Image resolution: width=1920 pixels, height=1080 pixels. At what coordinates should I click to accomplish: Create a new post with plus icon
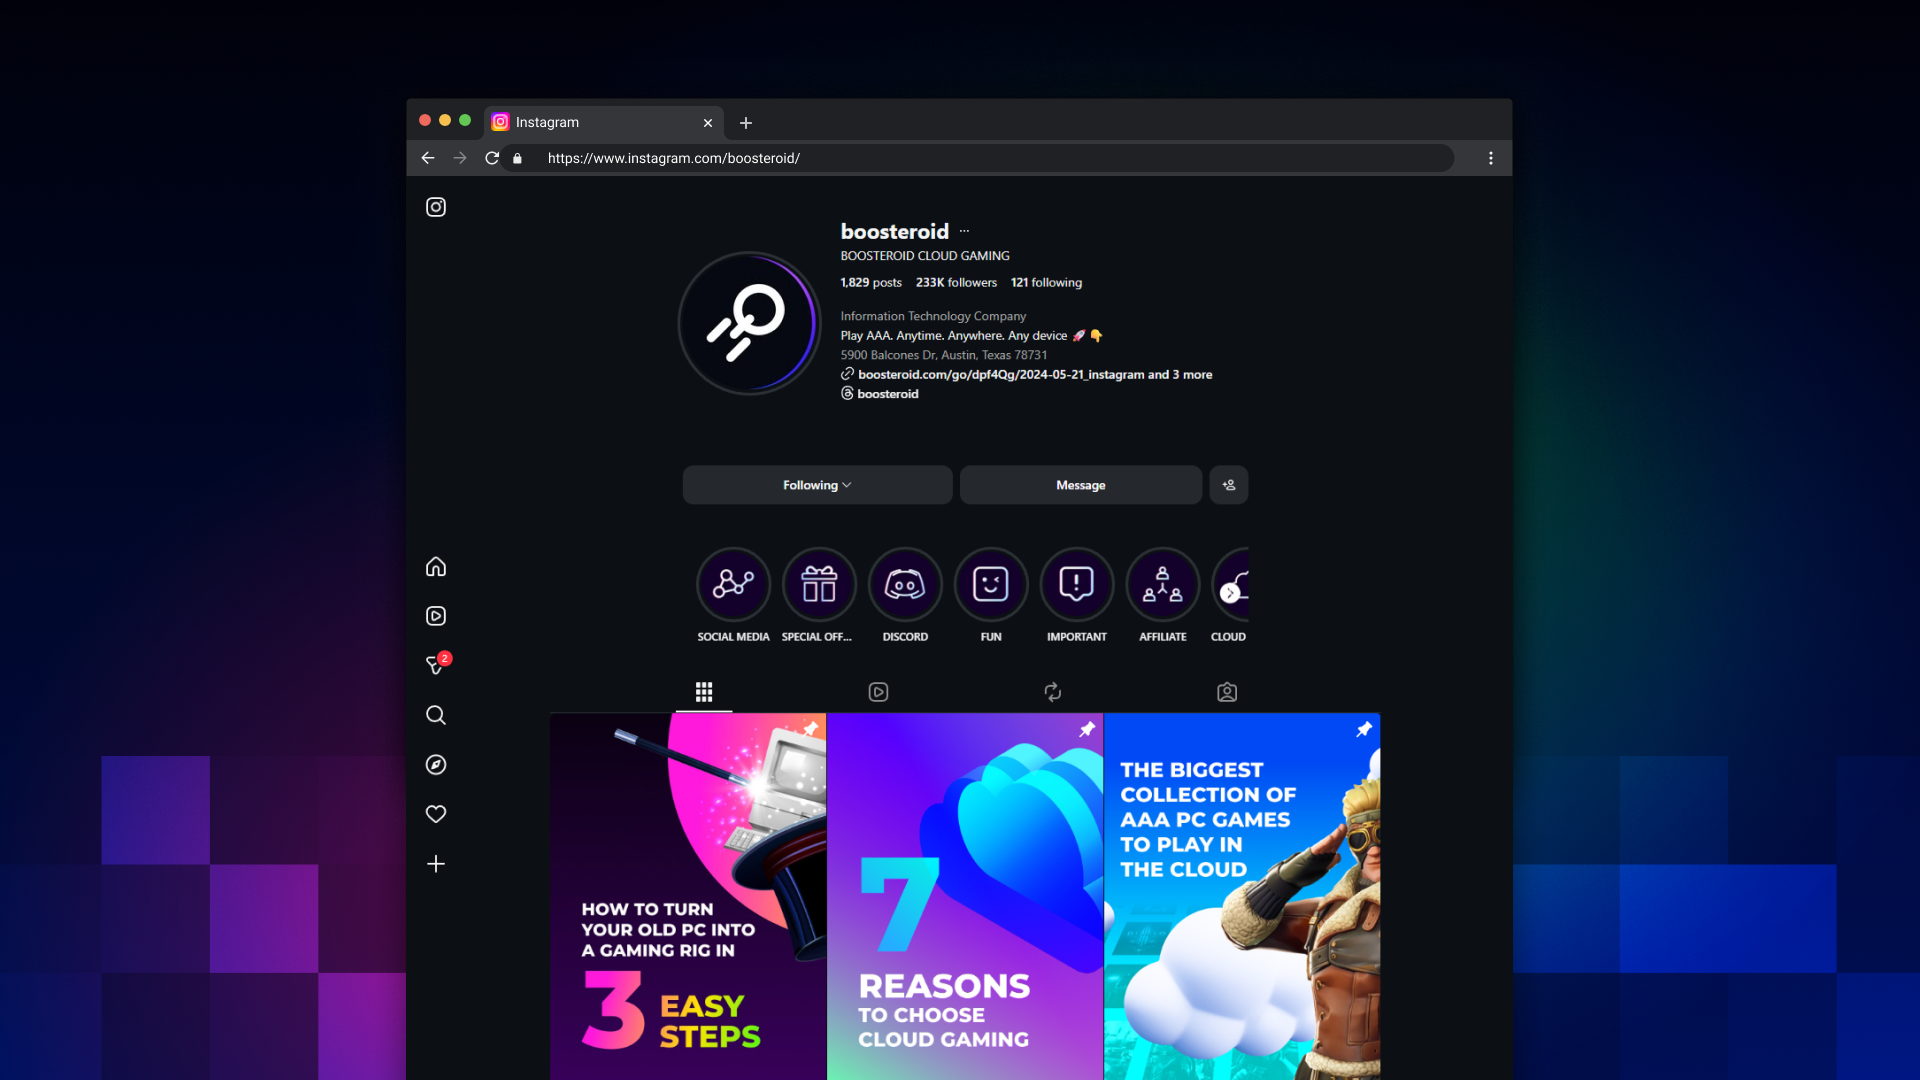pyautogui.click(x=436, y=864)
